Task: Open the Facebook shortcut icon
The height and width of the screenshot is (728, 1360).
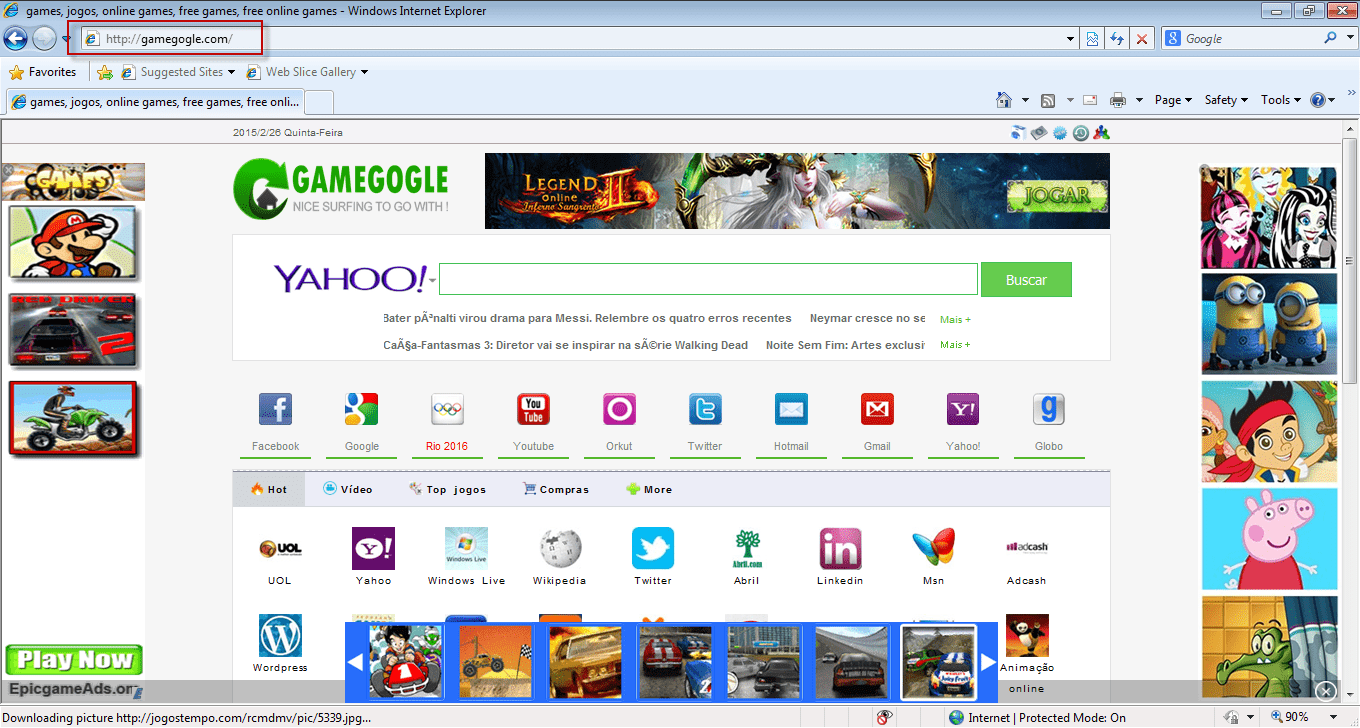Action: (275, 409)
